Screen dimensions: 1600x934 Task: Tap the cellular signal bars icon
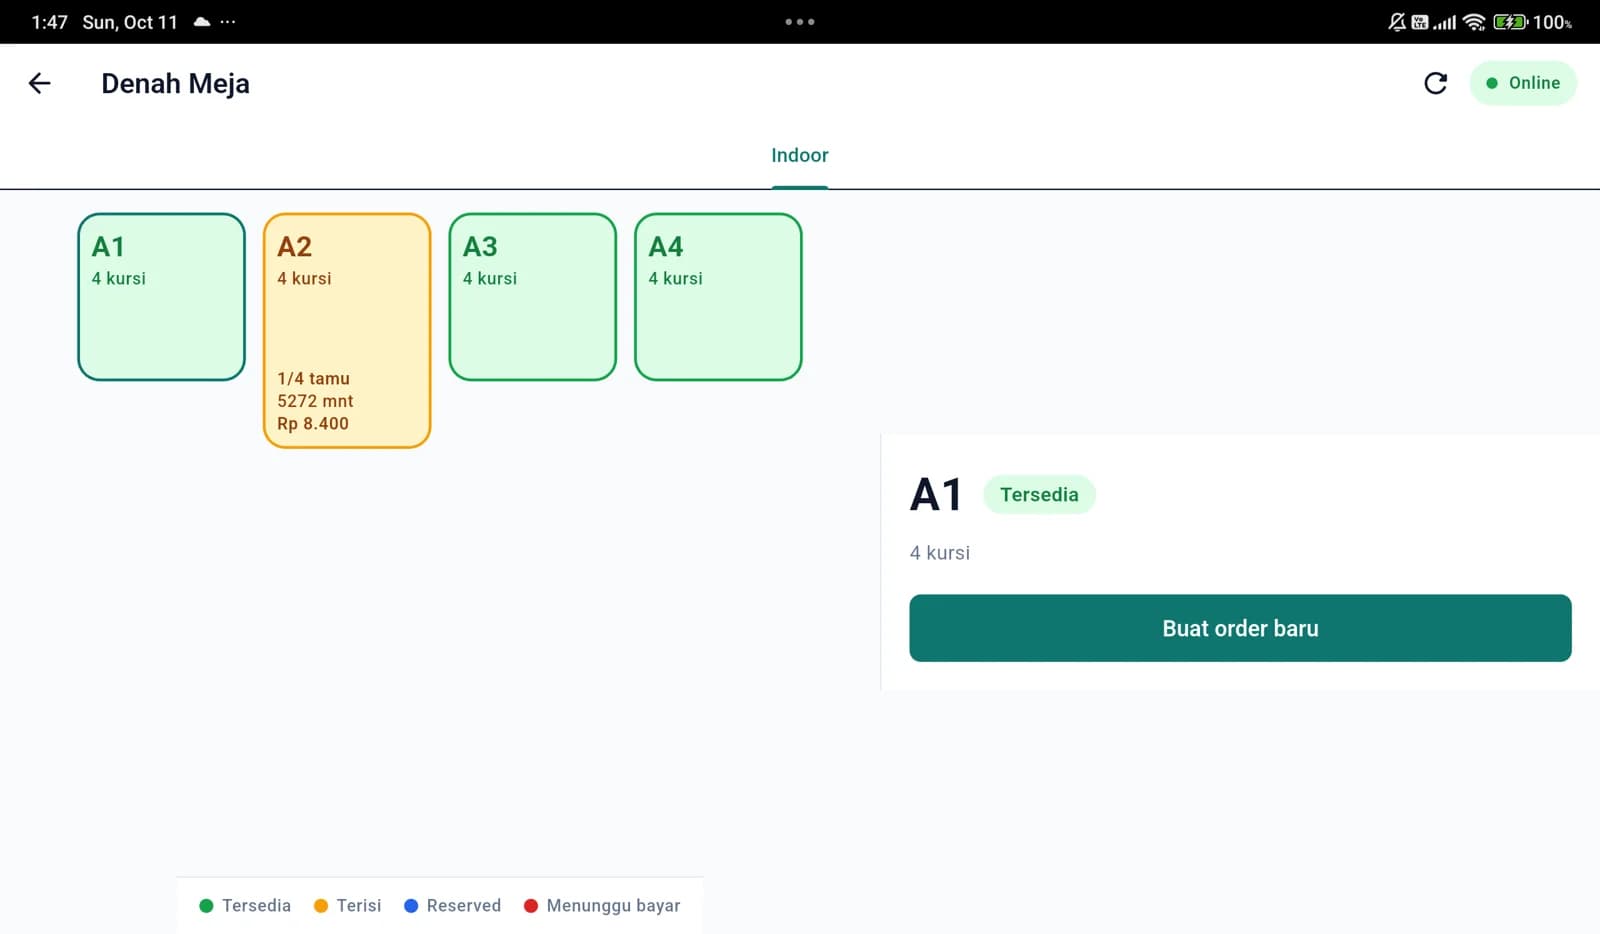[x=1445, y=22]
